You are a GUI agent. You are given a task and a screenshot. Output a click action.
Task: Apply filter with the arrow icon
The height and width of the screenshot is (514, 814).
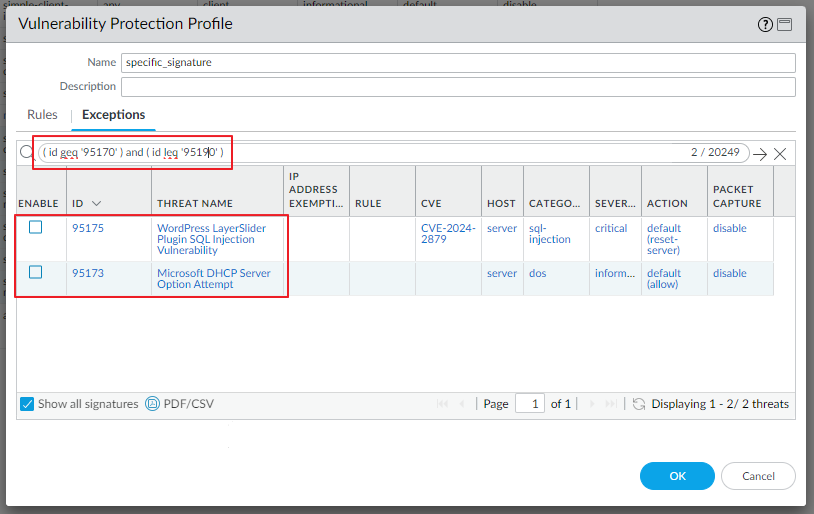[x=760, y=154]
